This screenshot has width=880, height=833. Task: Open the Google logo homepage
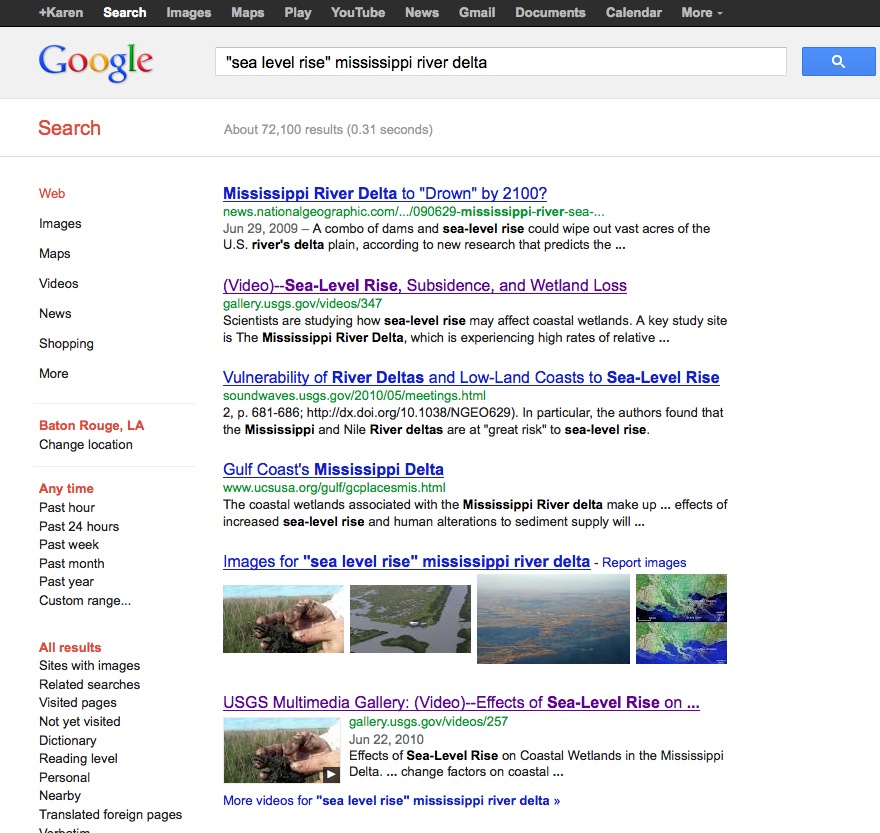[96, 62]
